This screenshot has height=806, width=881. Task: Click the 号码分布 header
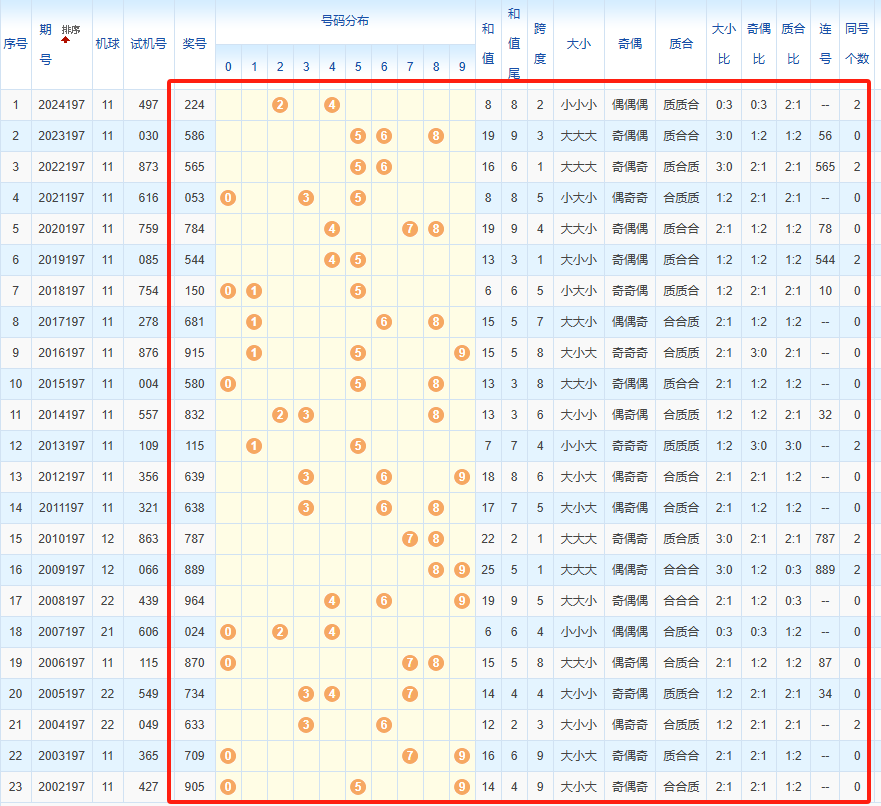point(345,21)
